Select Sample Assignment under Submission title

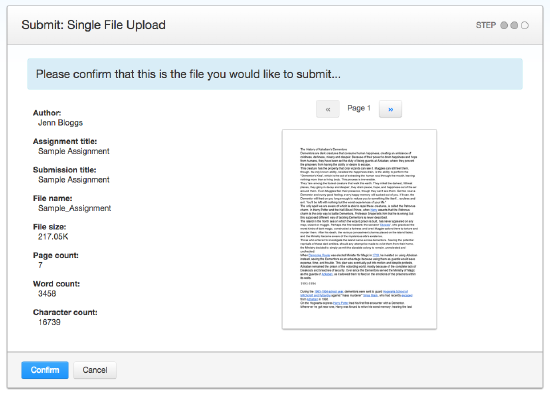(x=74, y=180)
